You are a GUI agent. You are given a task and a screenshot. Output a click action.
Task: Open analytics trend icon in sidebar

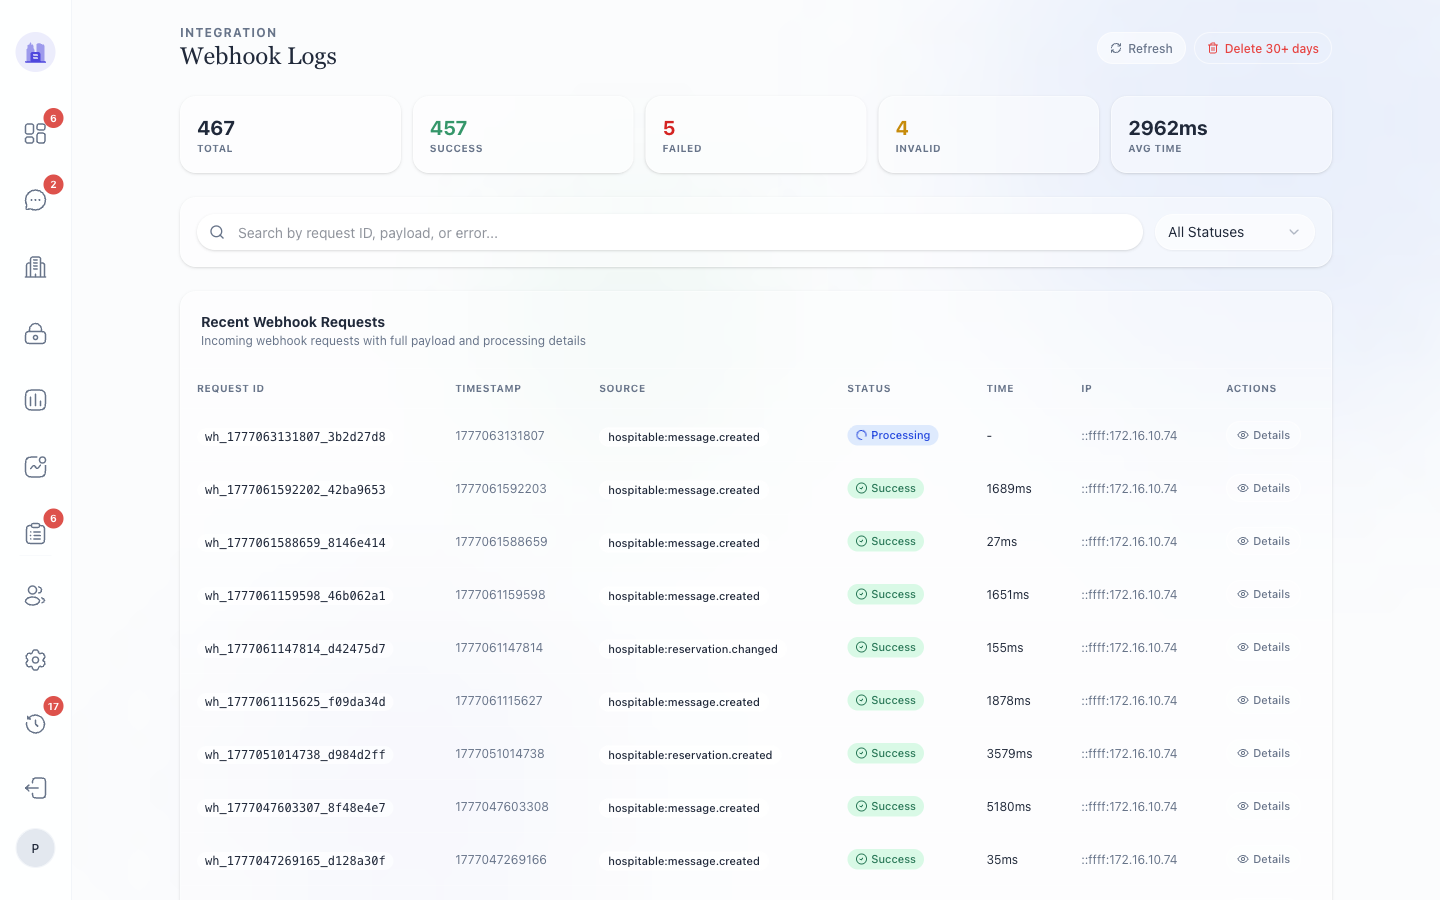tap(35, 466)
